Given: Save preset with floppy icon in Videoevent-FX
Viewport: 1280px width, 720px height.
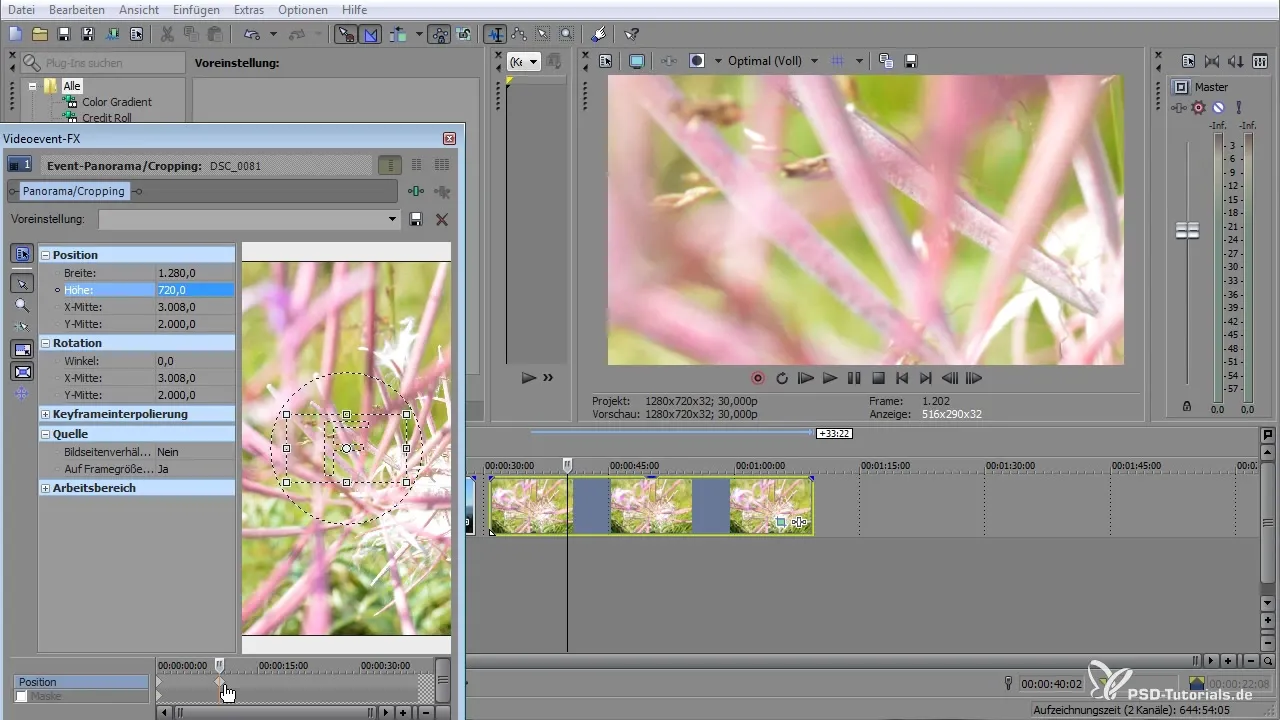Looking at the screenshot, I should click(x=417, y=218).
